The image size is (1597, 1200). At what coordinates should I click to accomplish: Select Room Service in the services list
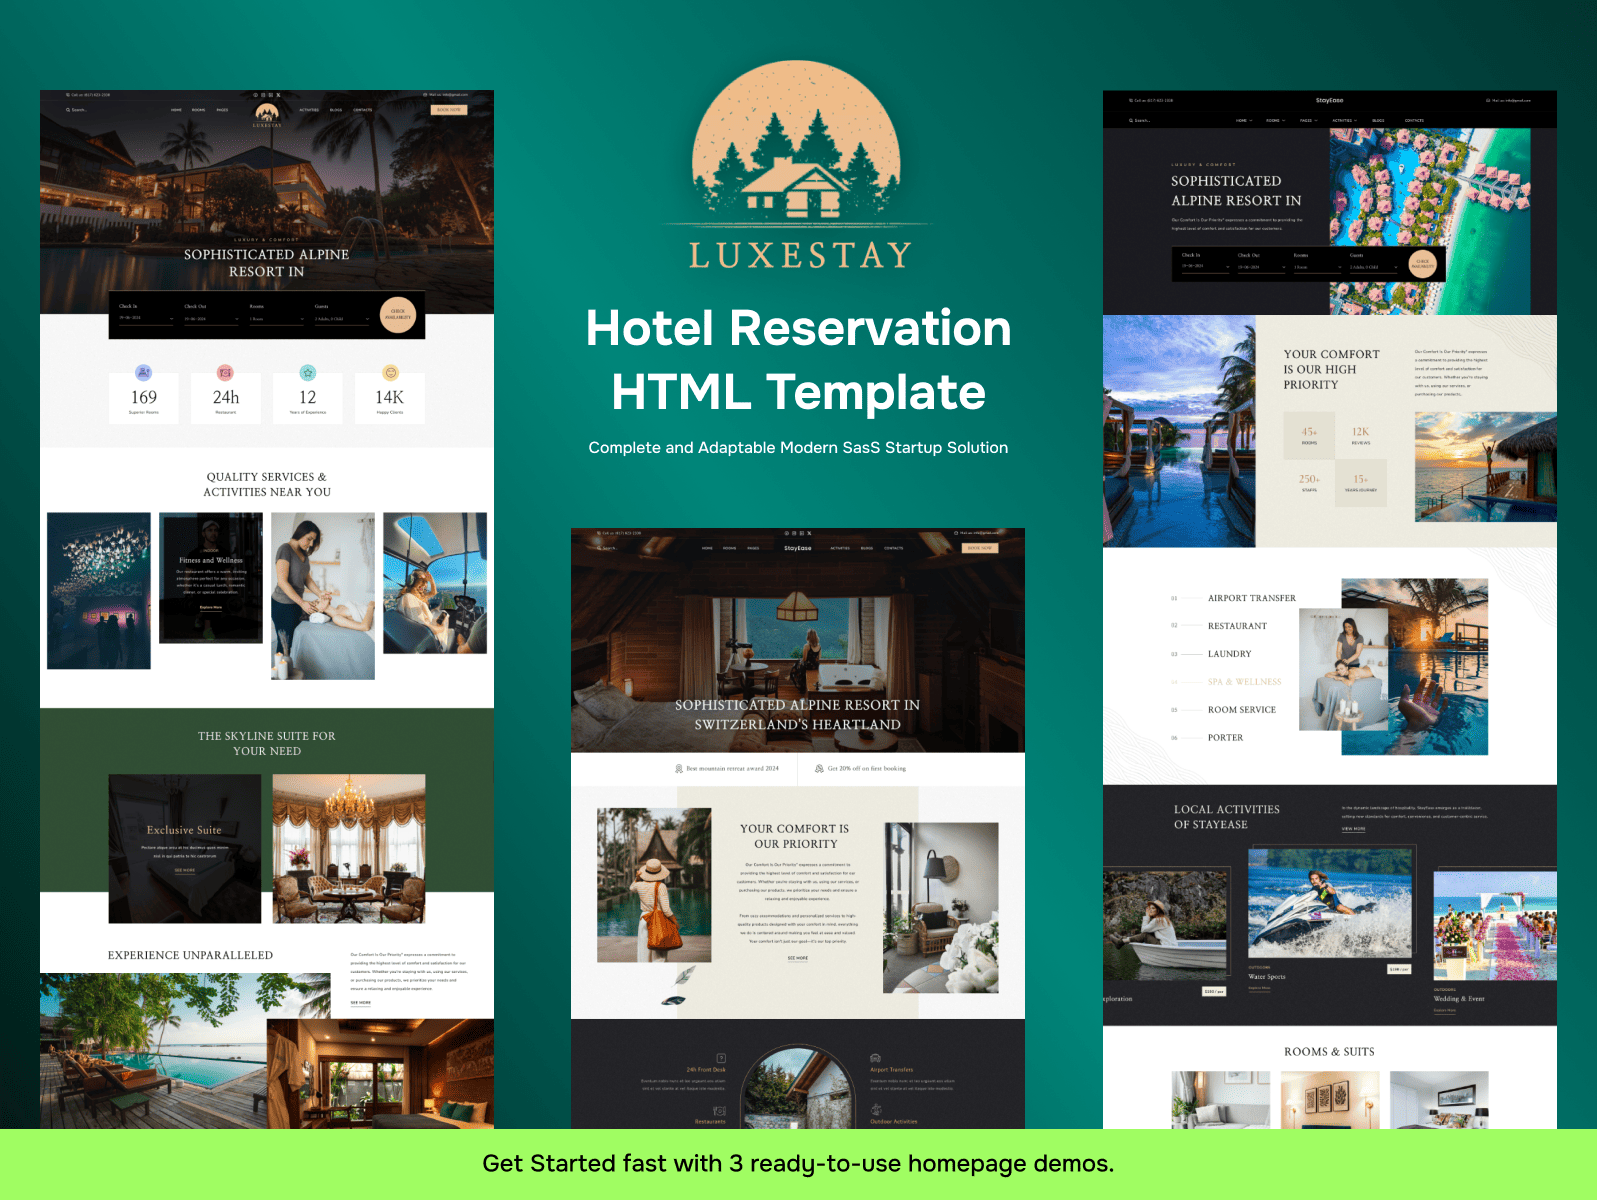click(1242, 710)
